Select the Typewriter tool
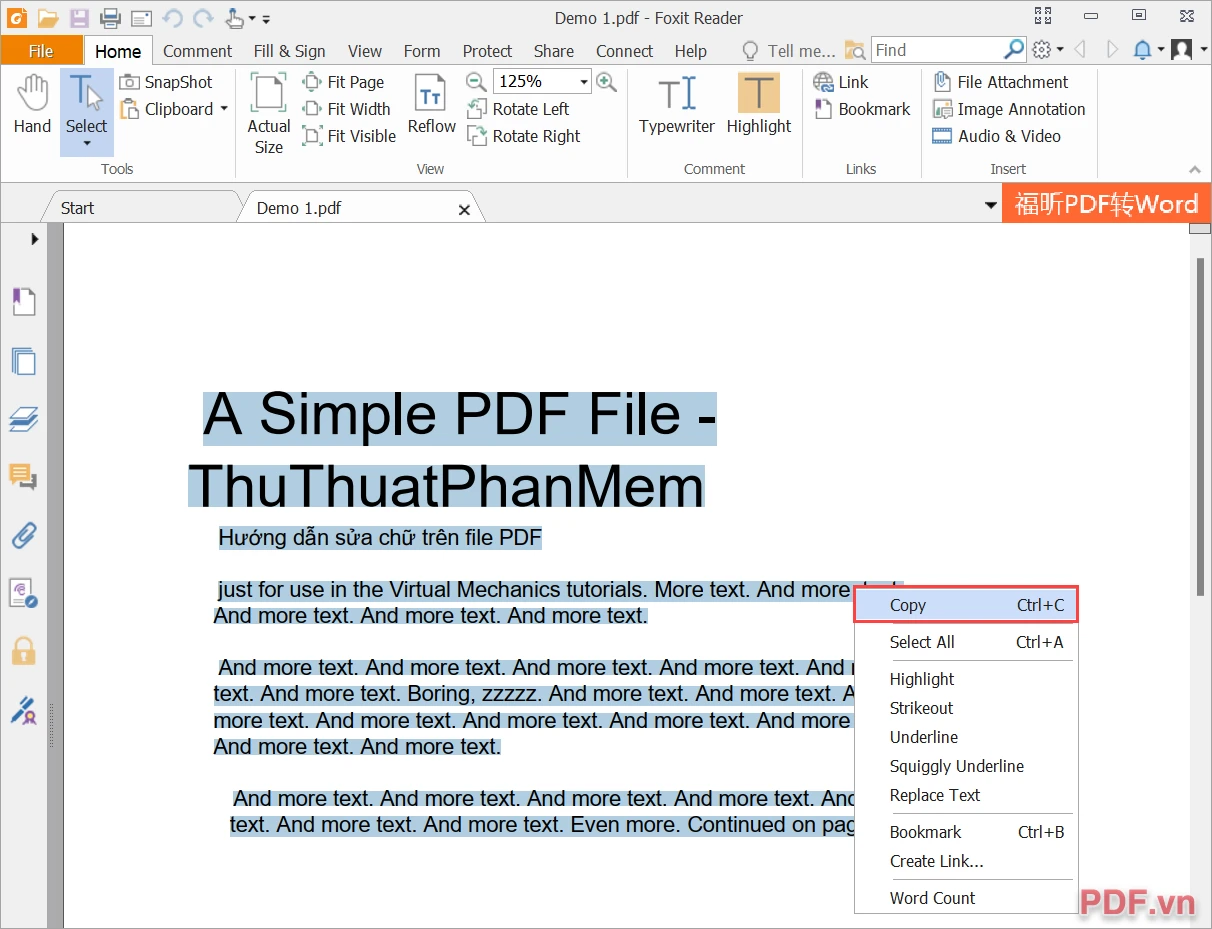The width and height of the screenshot is (1212, 929). click(677, 104)
